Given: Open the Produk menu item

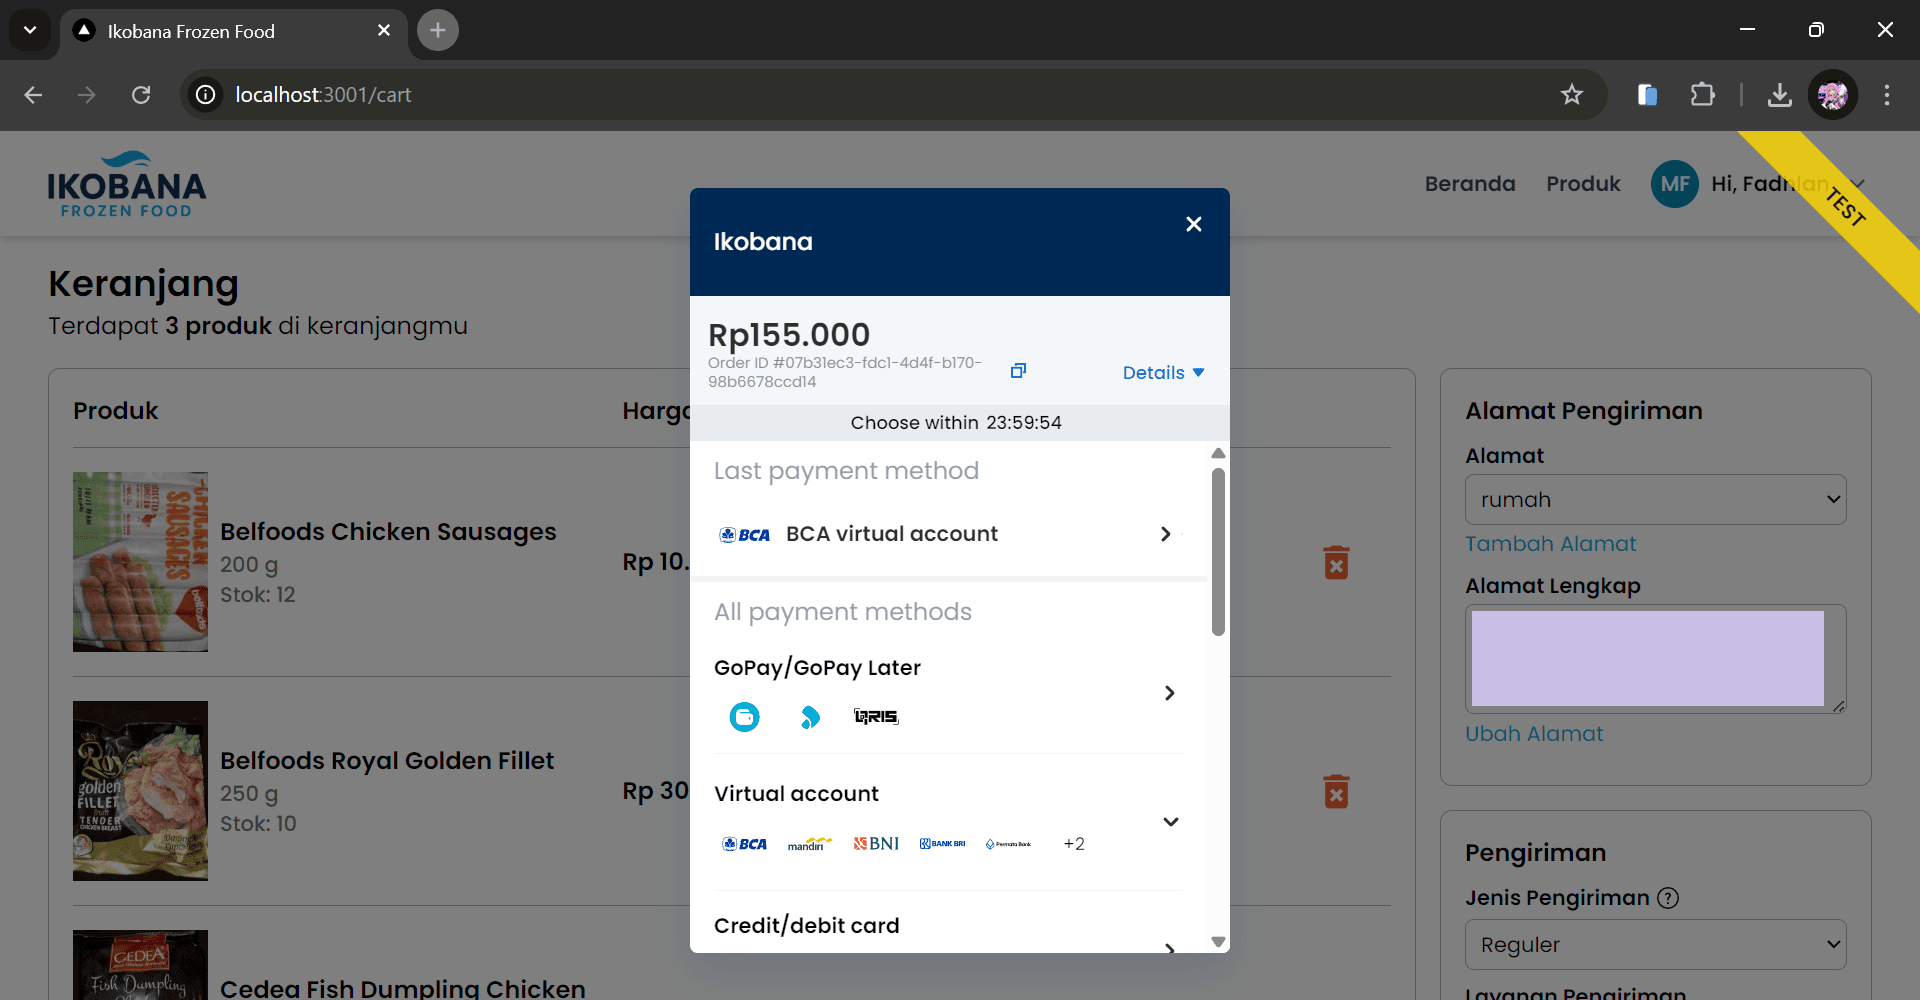Looking at the screenshot, I should click(1583, 184).
